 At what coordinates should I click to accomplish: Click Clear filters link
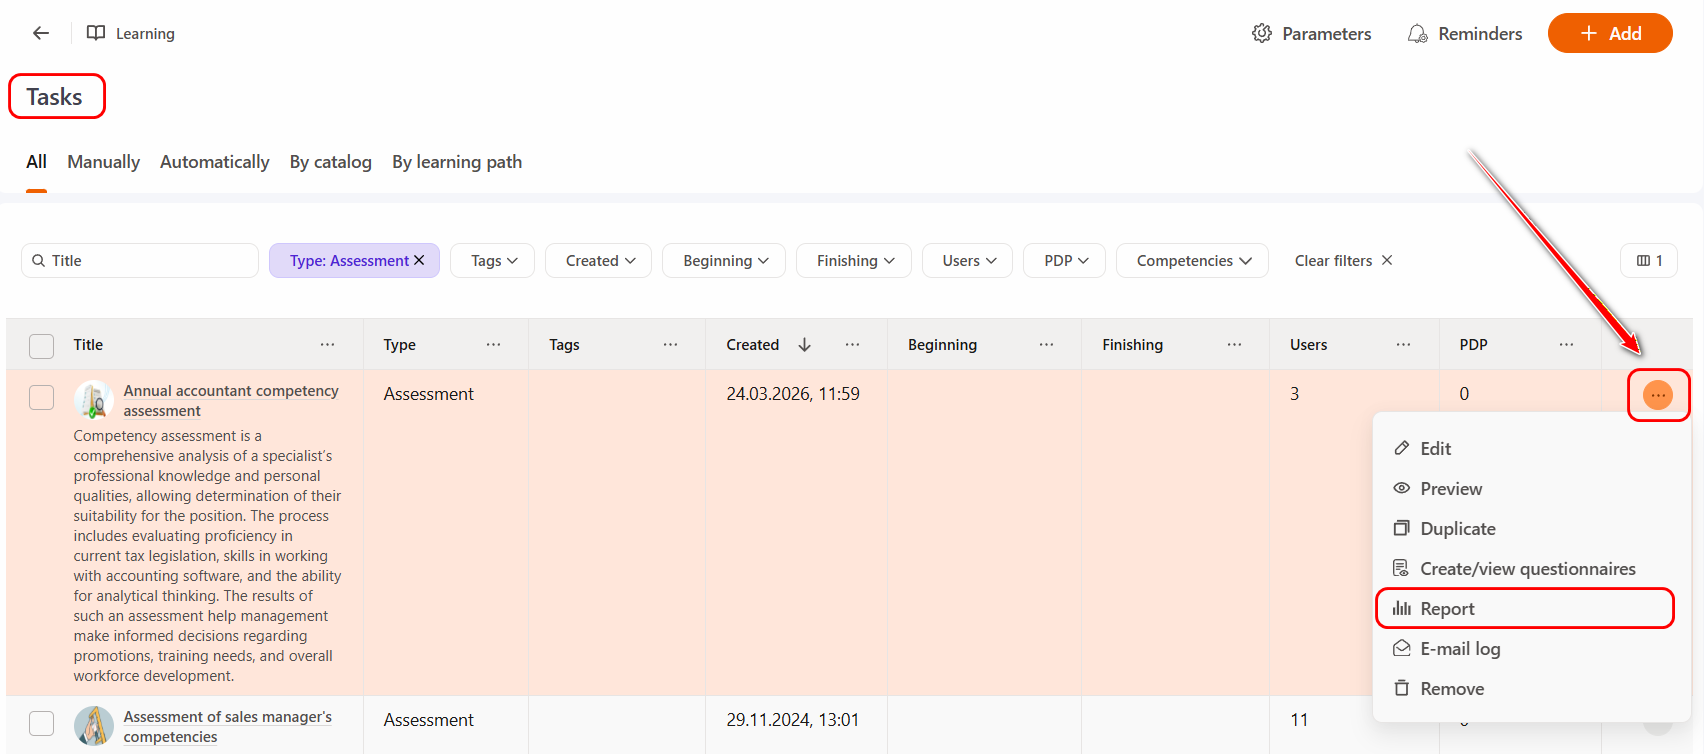coord(1343,261)
